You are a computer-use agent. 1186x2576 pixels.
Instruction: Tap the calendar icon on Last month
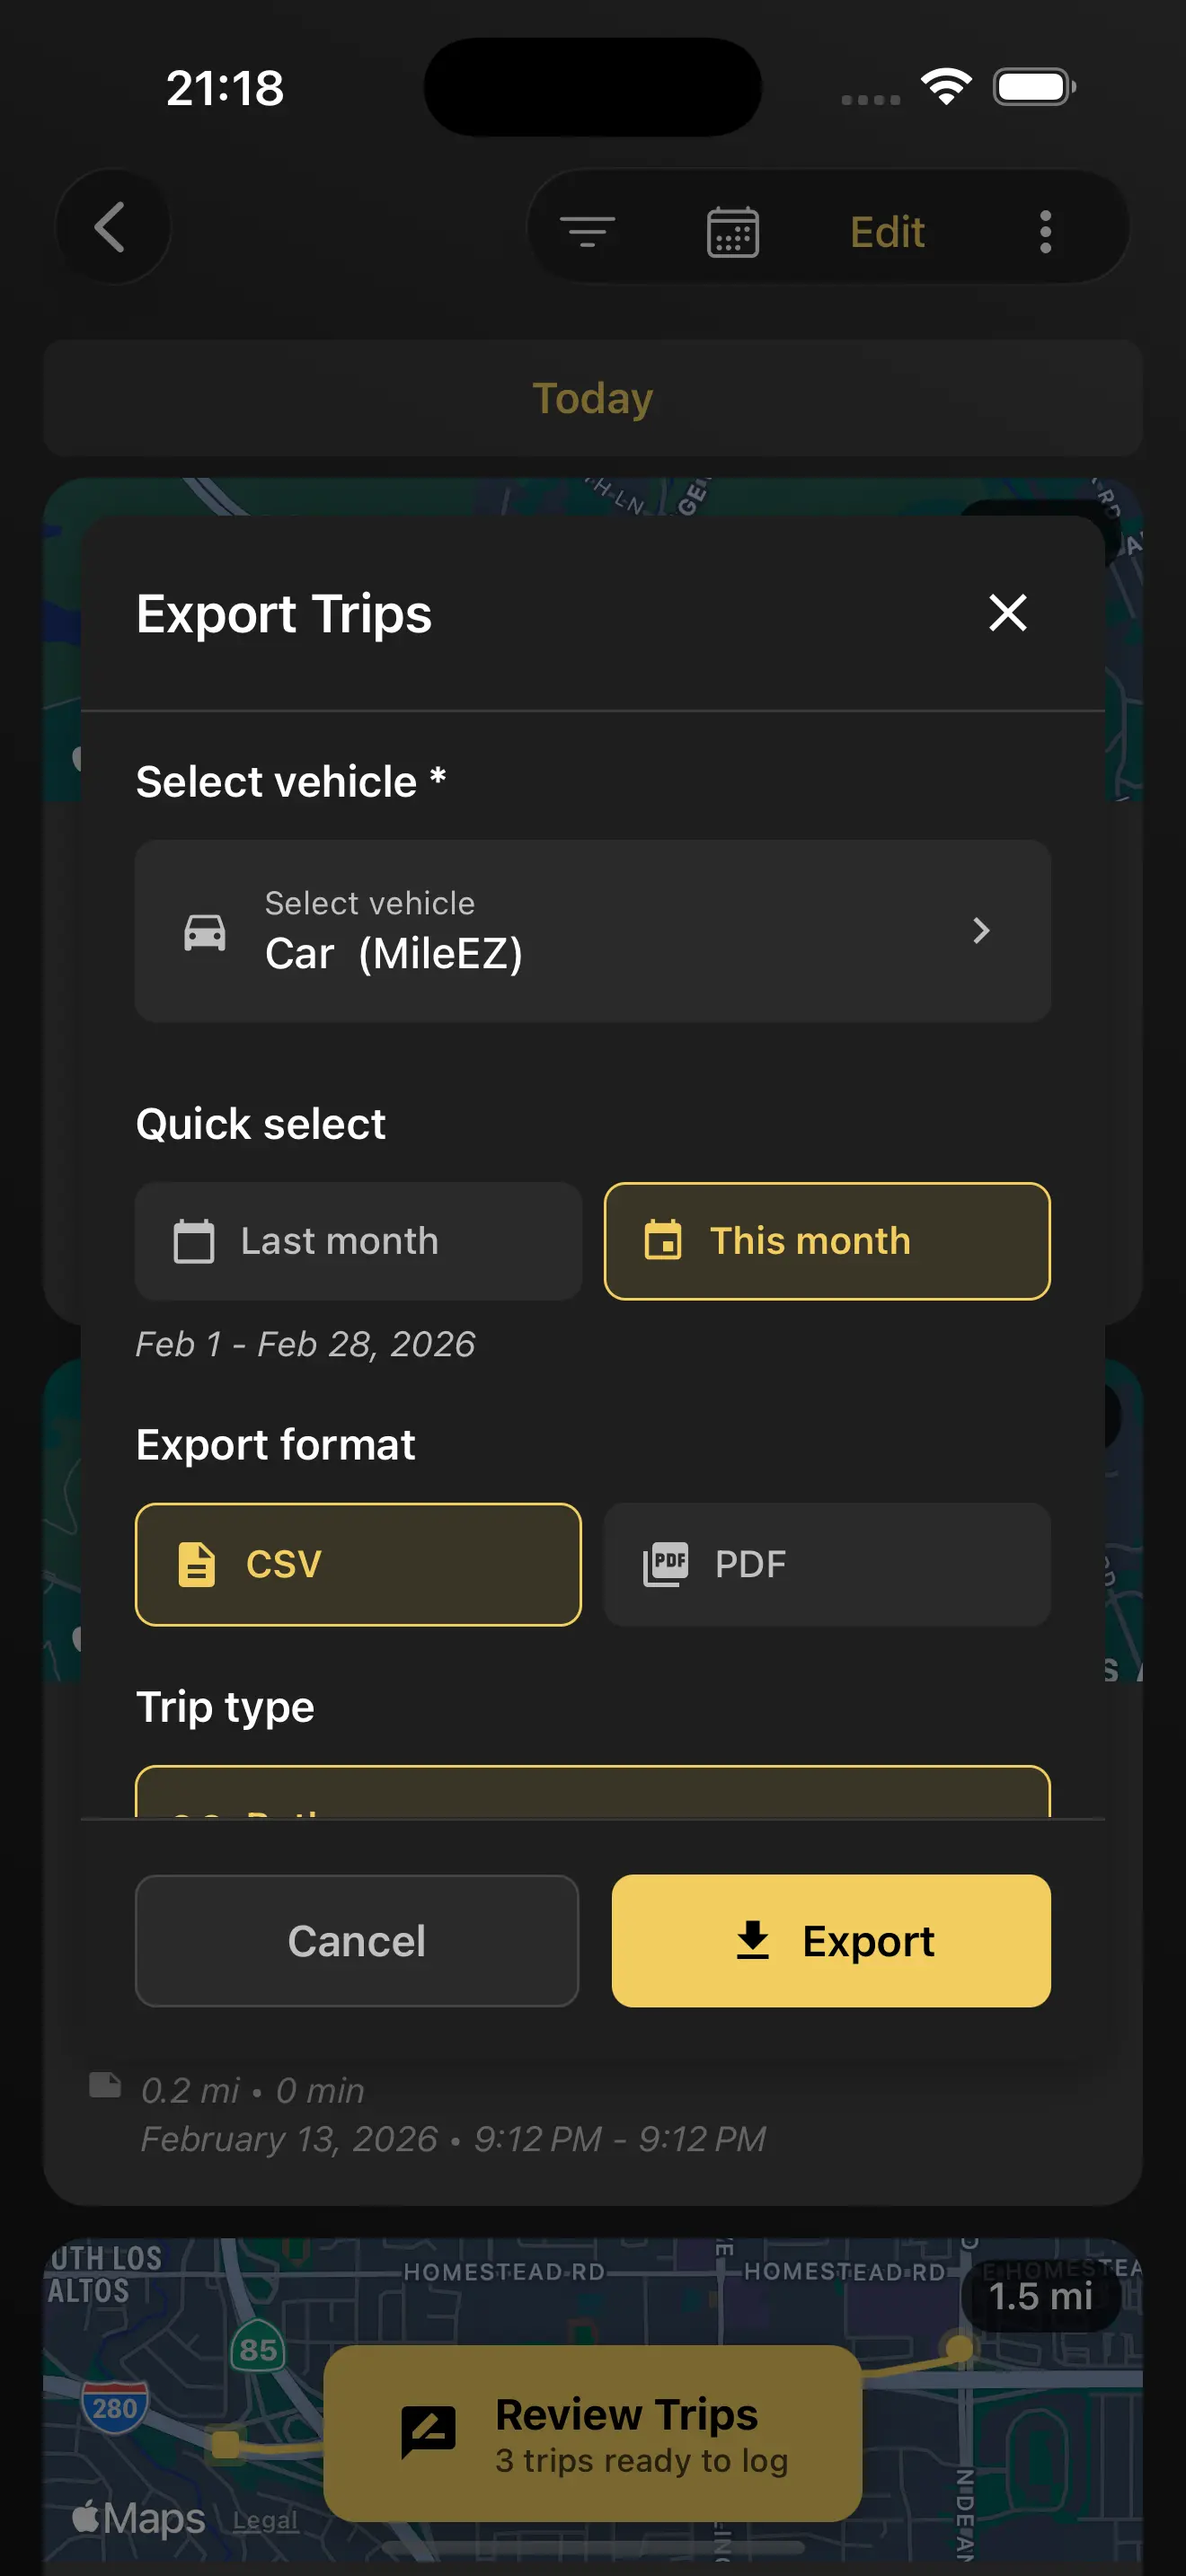tap(194, 1241)
